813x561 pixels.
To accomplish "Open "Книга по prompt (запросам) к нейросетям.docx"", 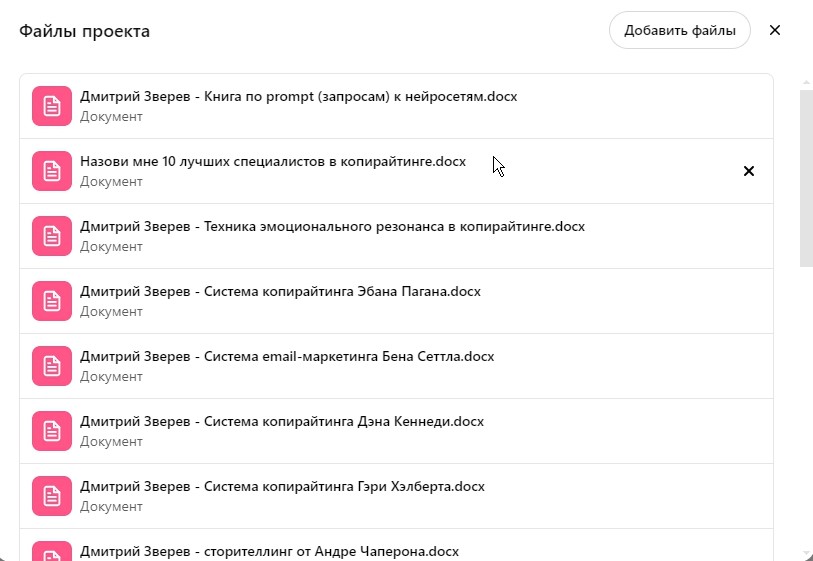I will [x=298, y=97].
